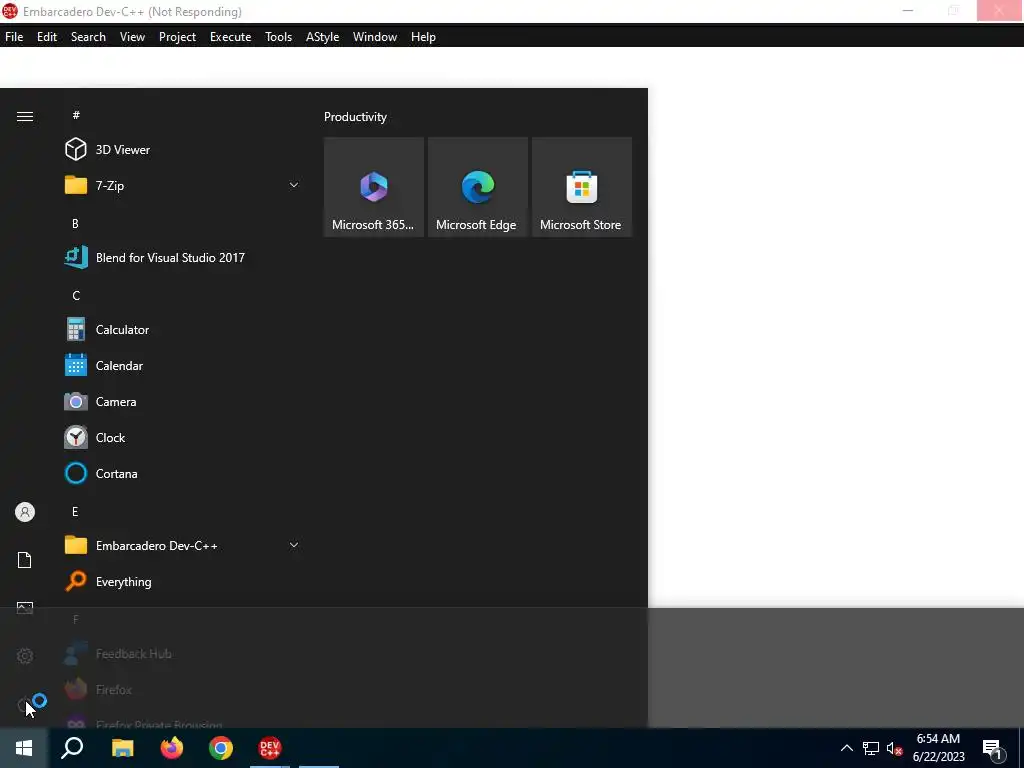This screenshot has height=768, width=1024.
Task: Open the AStyle menu in Dev-C++
Action: tap(322, 37)
